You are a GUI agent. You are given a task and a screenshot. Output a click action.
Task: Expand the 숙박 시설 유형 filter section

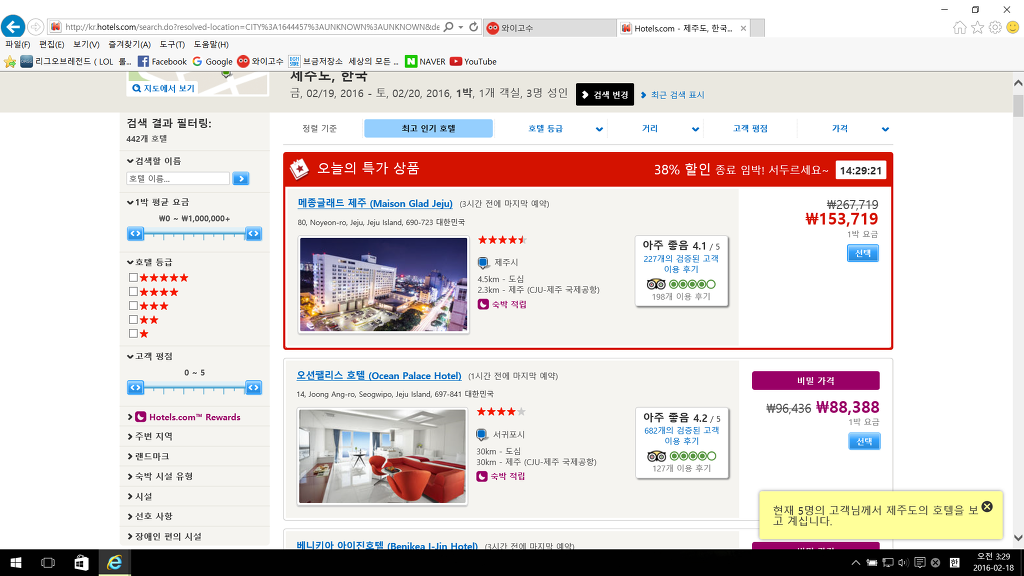click(x=160, y=477)
